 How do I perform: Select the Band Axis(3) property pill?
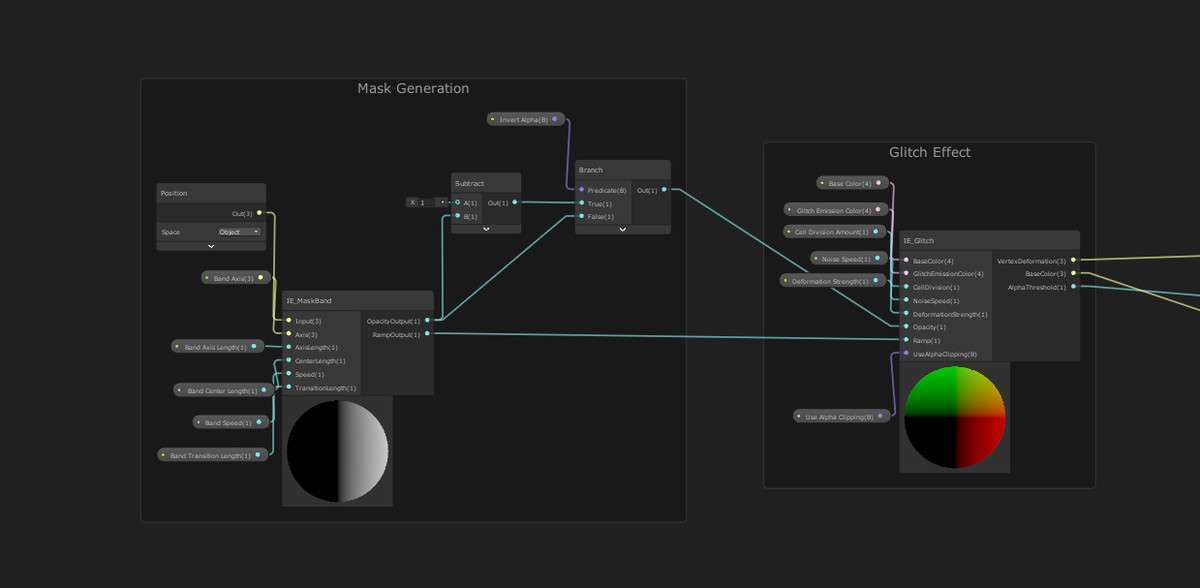tap(236, 278)
